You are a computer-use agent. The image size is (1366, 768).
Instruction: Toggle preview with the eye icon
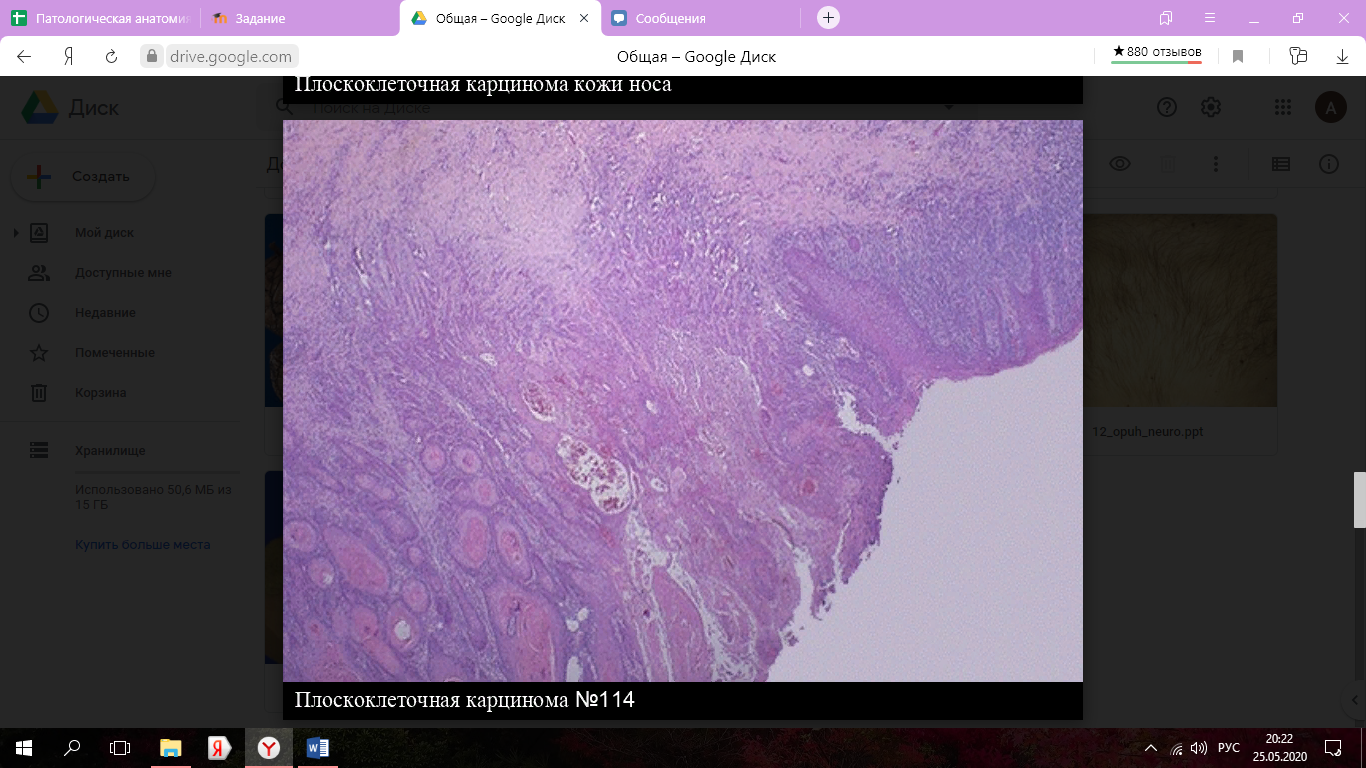(x=1119, y=164)
